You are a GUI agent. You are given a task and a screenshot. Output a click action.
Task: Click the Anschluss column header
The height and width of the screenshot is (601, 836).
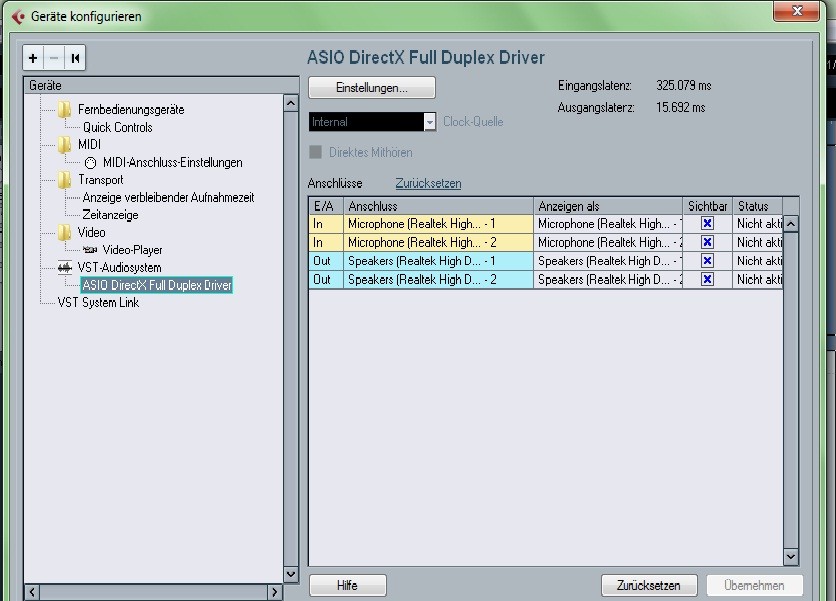click(x=438, y=206)
